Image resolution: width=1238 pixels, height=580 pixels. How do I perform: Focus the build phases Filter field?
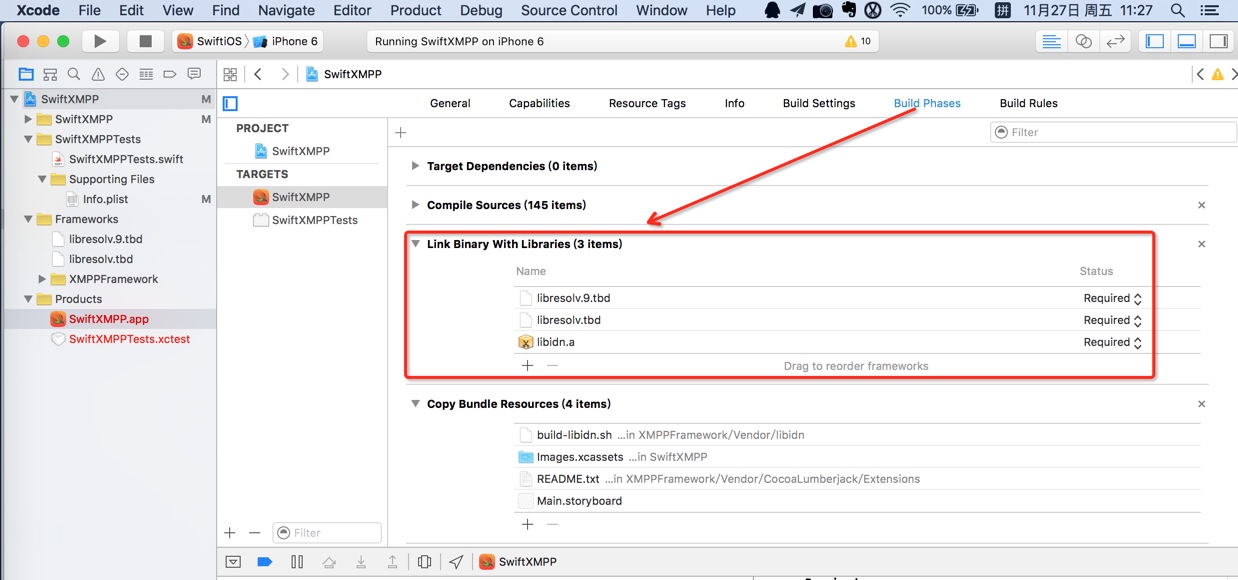[x=1113, y=132]
